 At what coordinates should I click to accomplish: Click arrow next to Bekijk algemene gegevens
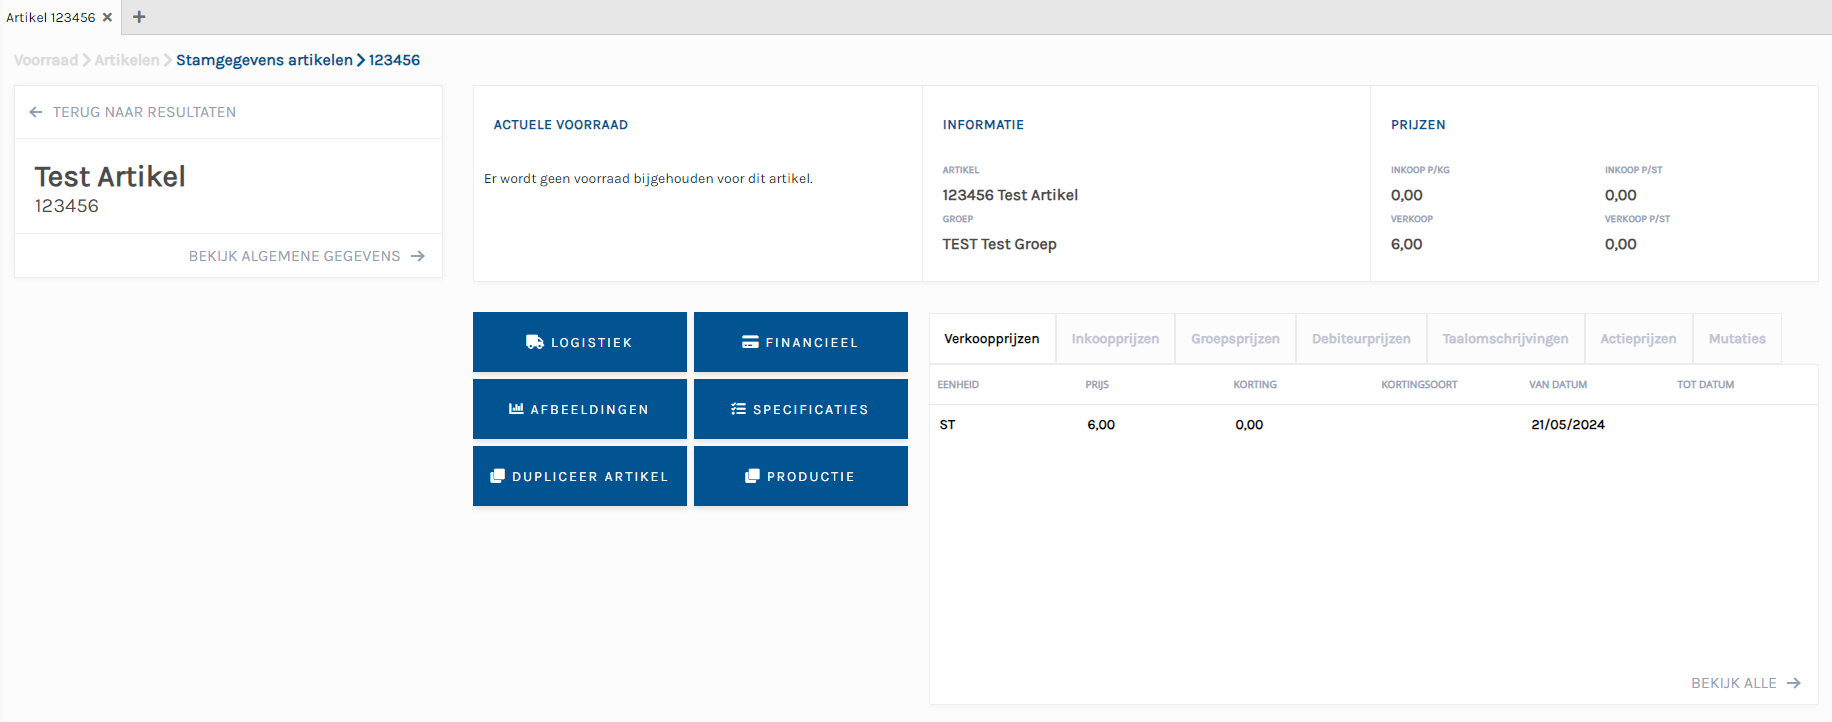[x=418, y=256]
